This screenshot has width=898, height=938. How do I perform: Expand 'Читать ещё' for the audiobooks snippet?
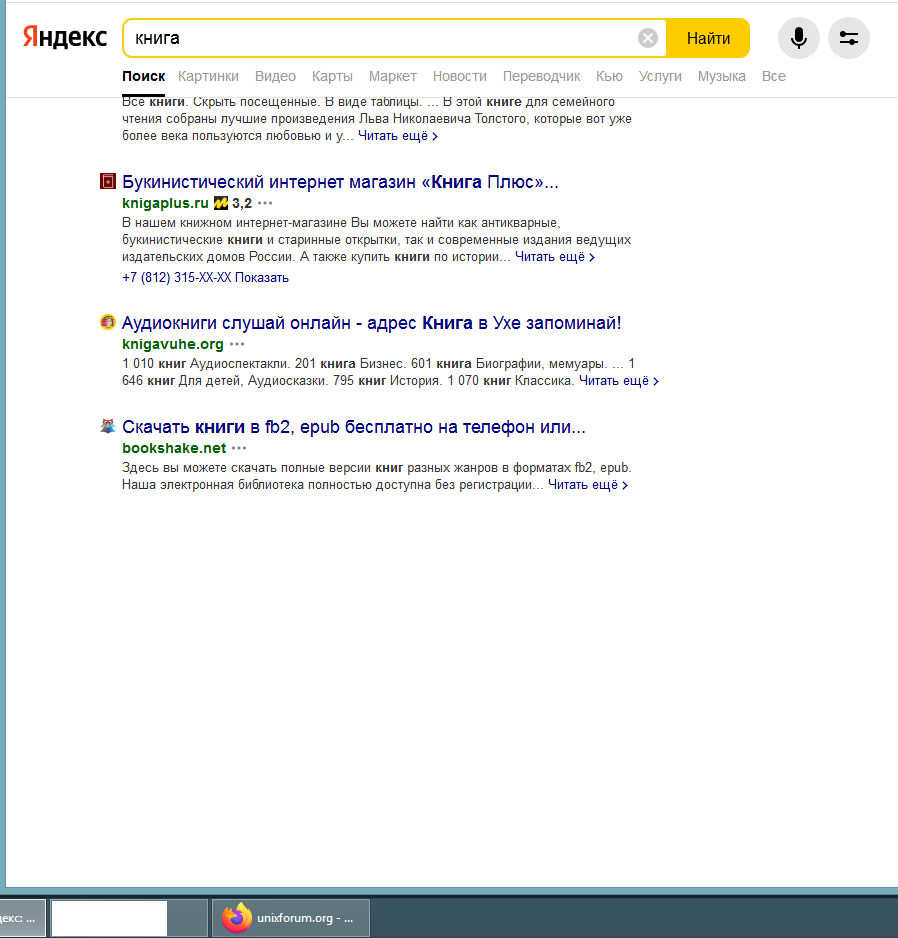(x=619, y=380)
